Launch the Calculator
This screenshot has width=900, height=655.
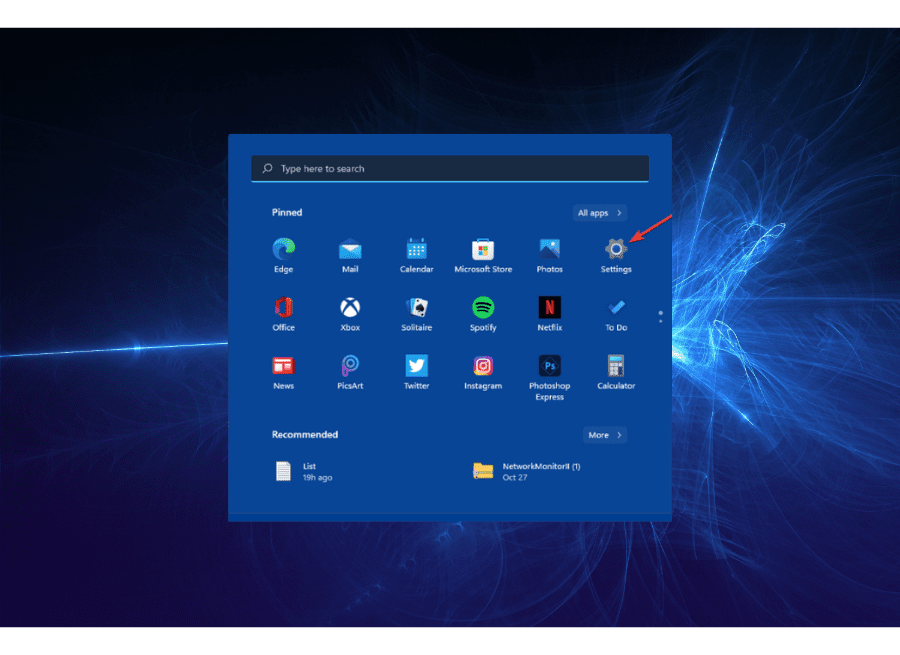point(616,367)
